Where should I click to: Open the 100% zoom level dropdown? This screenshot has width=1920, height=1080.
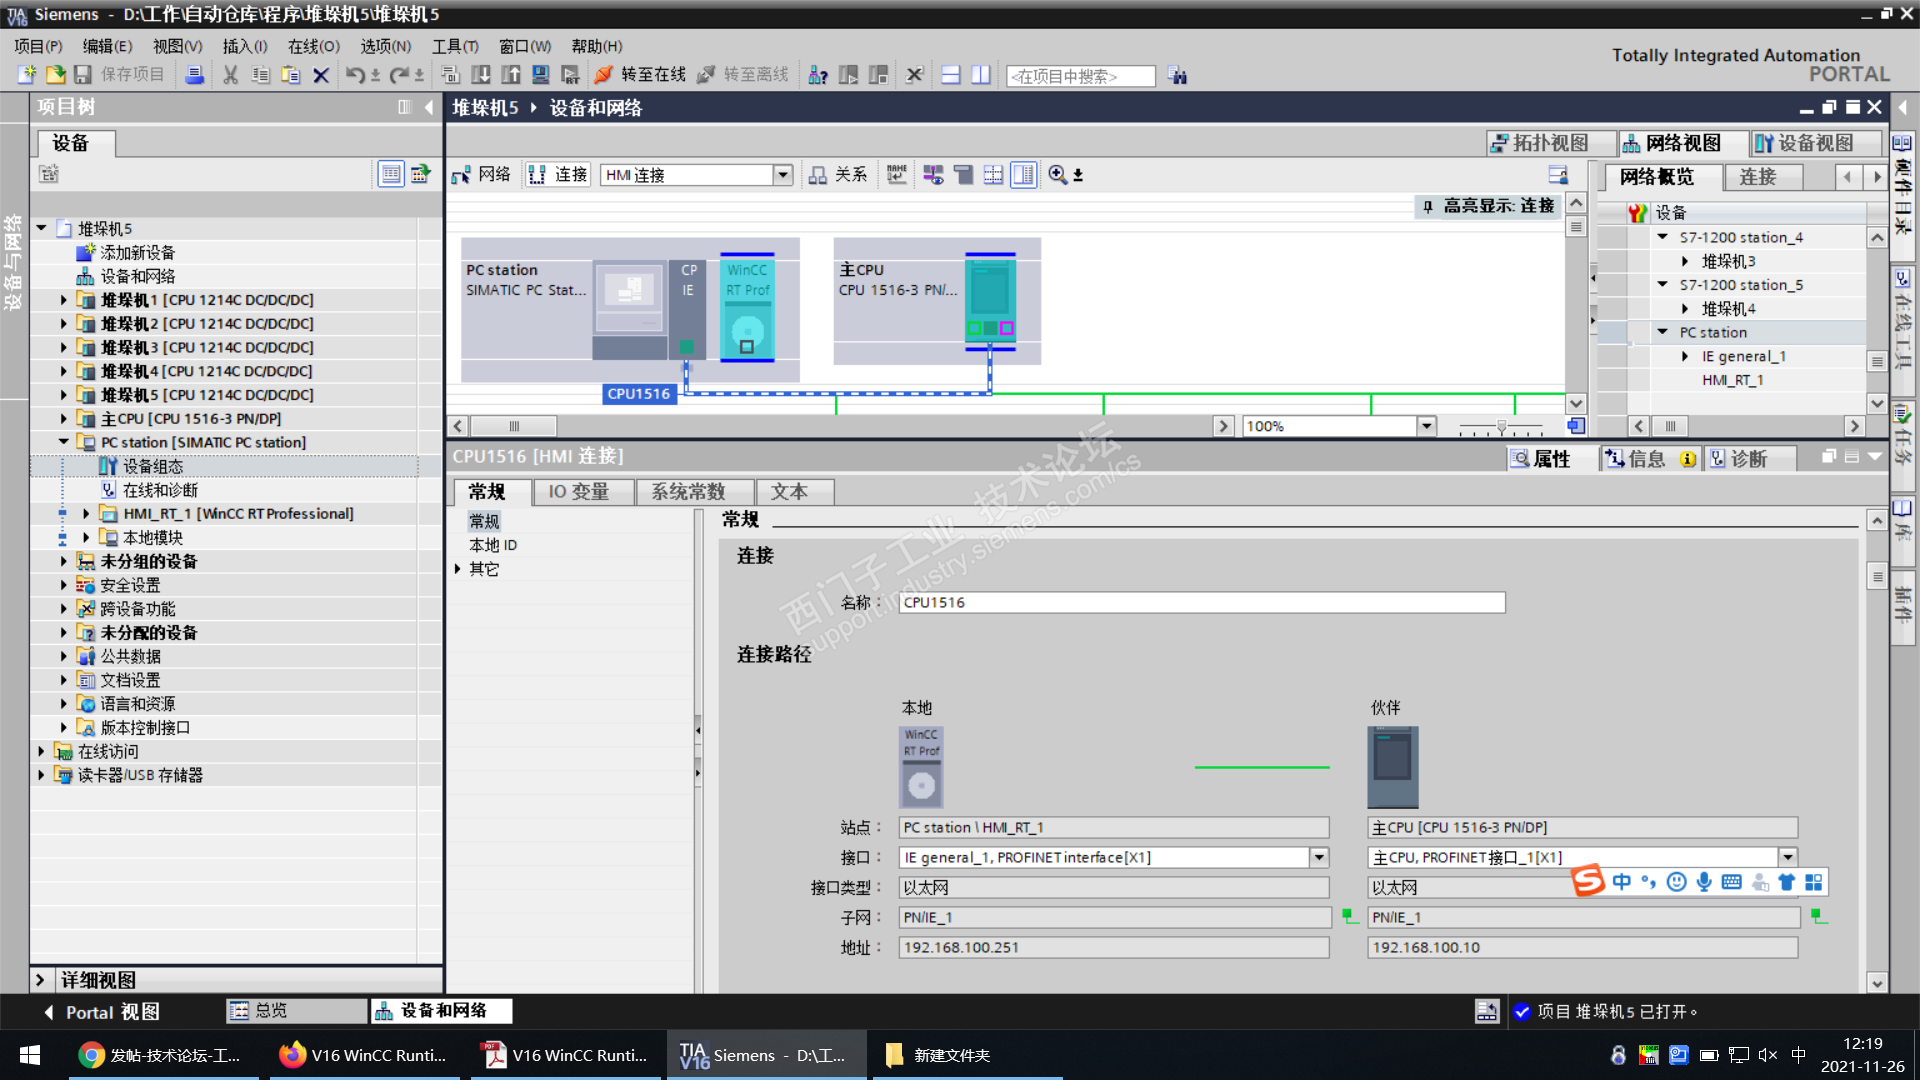[x=1426, y=426]
